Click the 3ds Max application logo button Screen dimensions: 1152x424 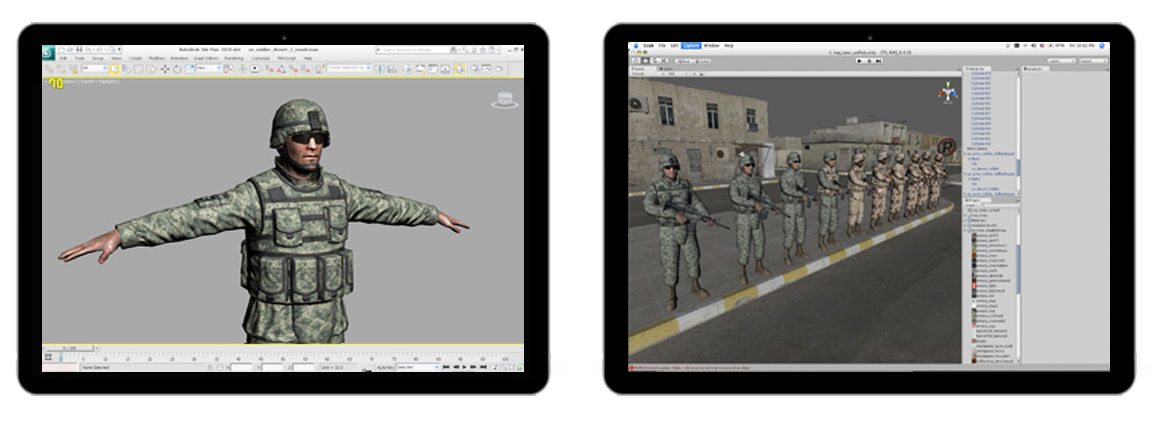coord(48,52)
